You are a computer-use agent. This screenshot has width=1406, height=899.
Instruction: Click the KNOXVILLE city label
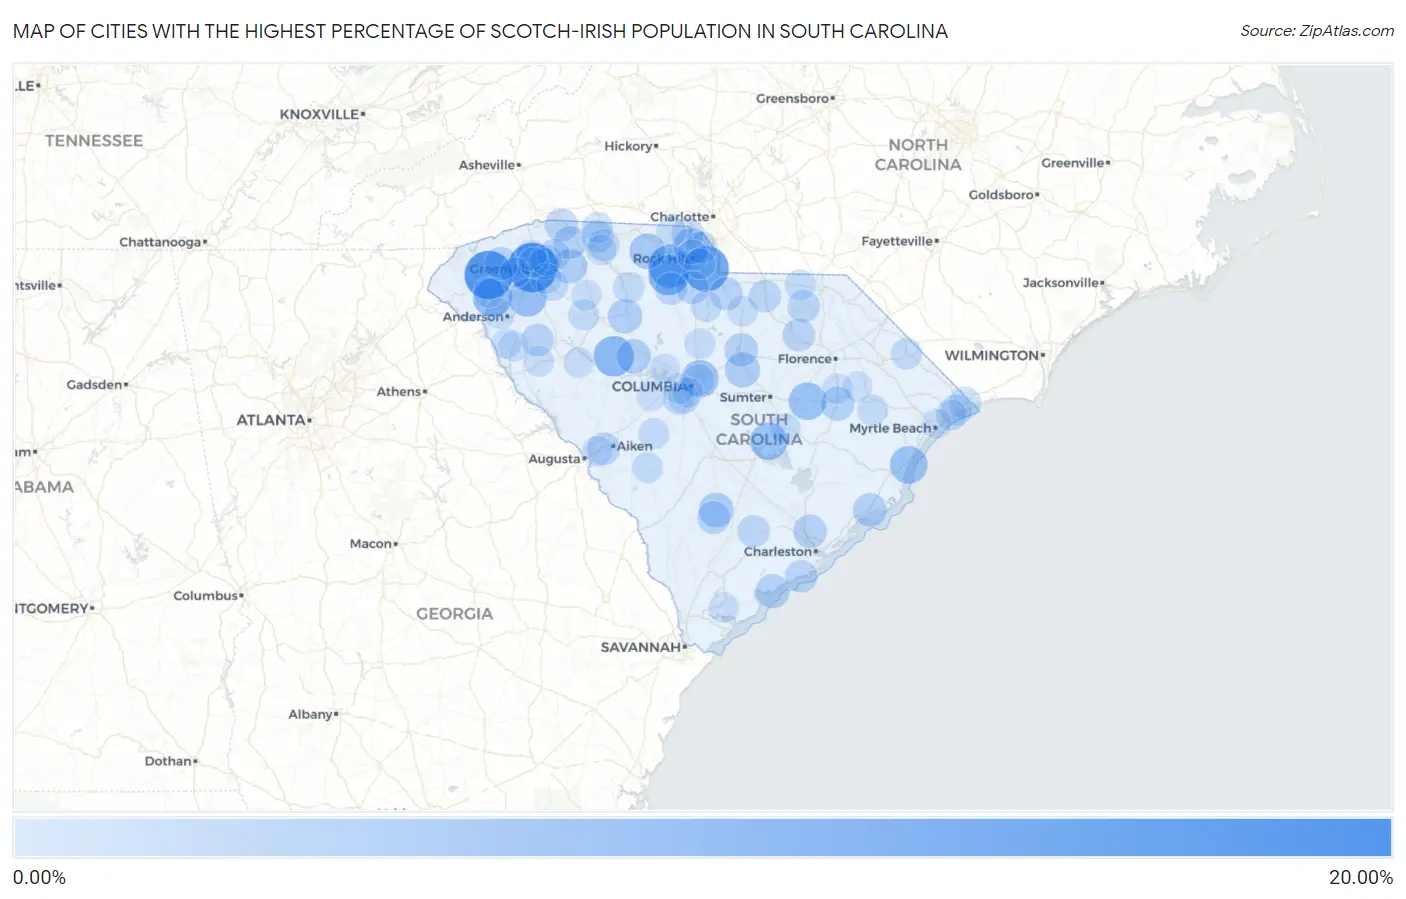click(x=319, y=114)
